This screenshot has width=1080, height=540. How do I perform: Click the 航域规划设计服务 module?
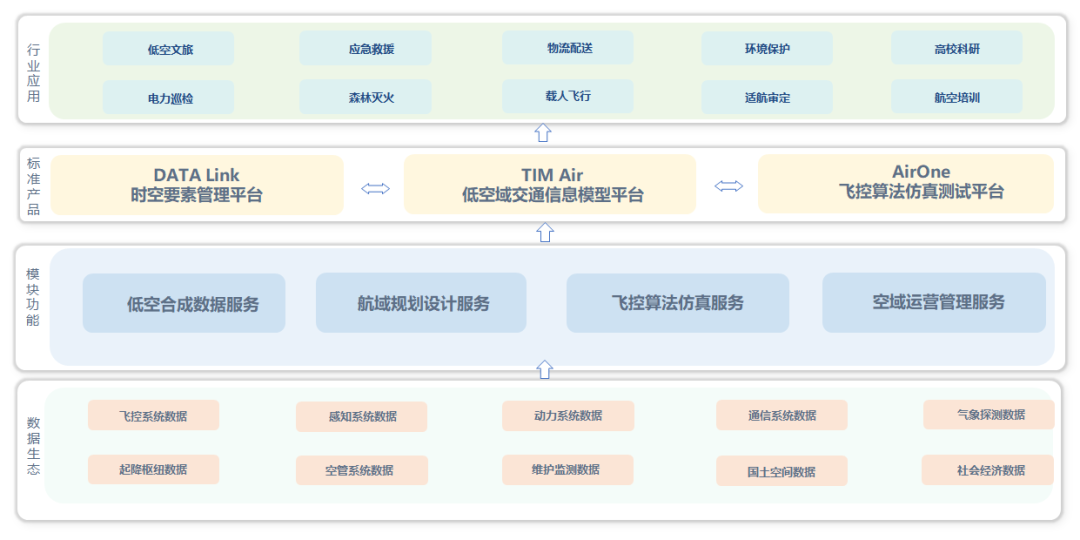point(421,302)
